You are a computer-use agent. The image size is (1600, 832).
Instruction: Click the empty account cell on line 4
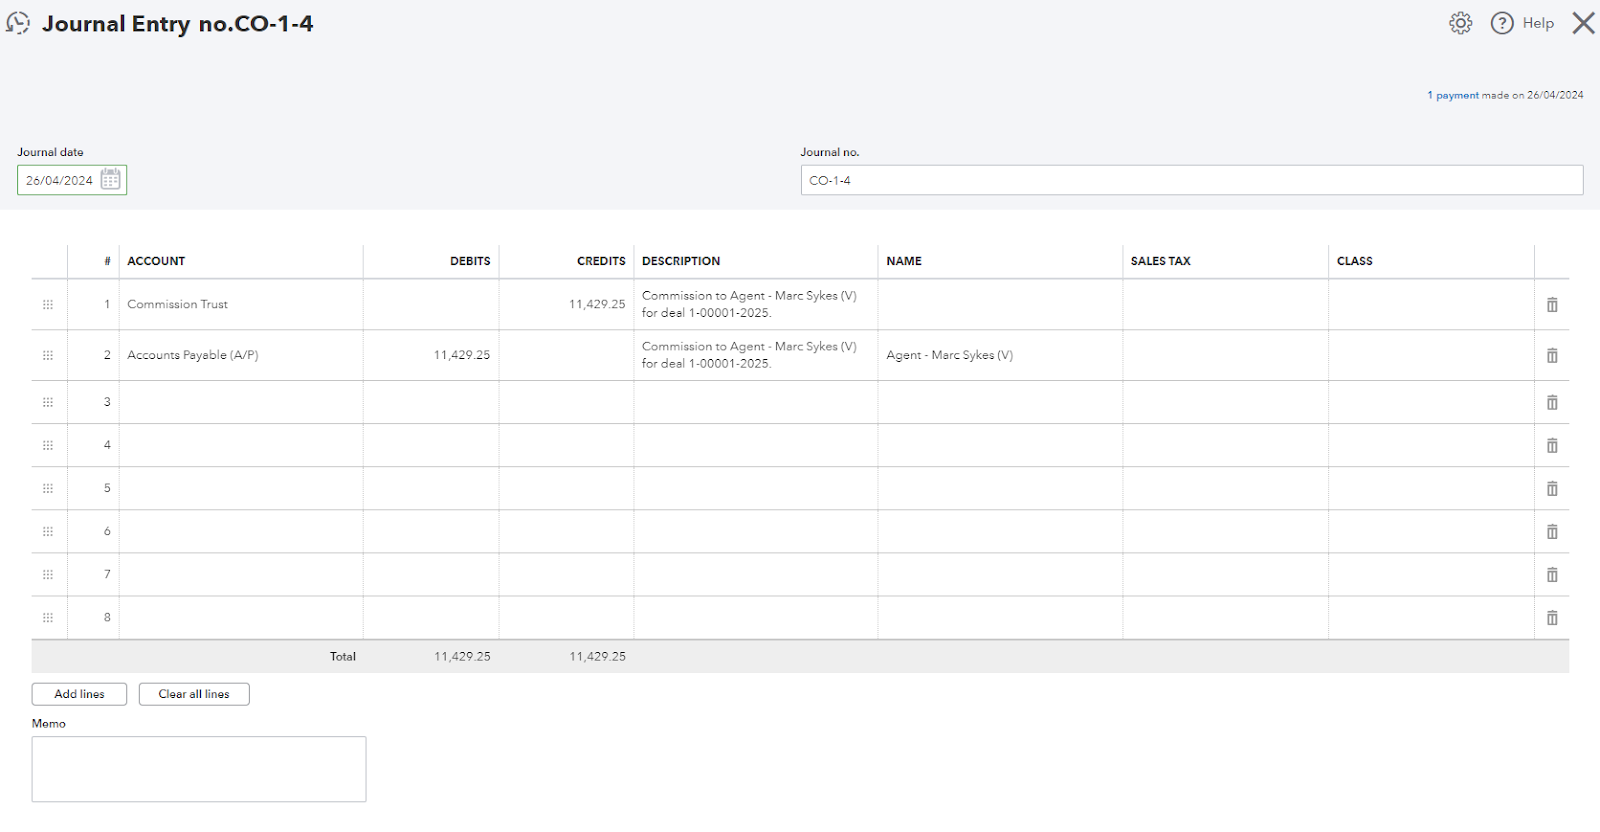click(241, 445)
